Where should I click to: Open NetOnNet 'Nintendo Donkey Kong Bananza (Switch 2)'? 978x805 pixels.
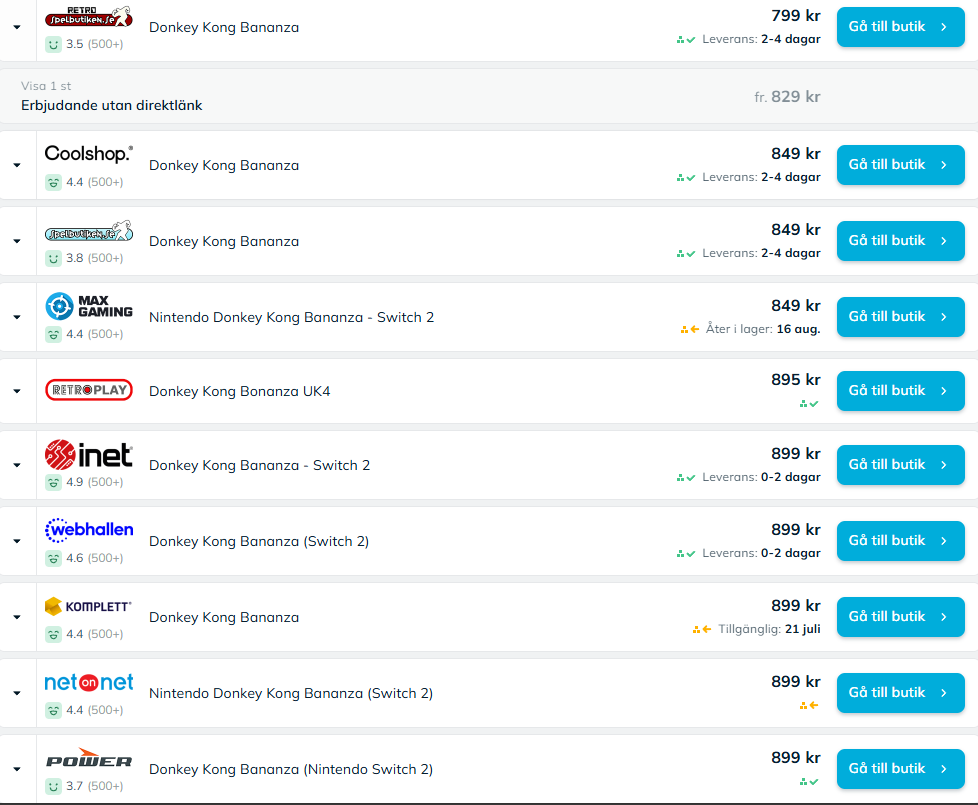coord(291,693)
